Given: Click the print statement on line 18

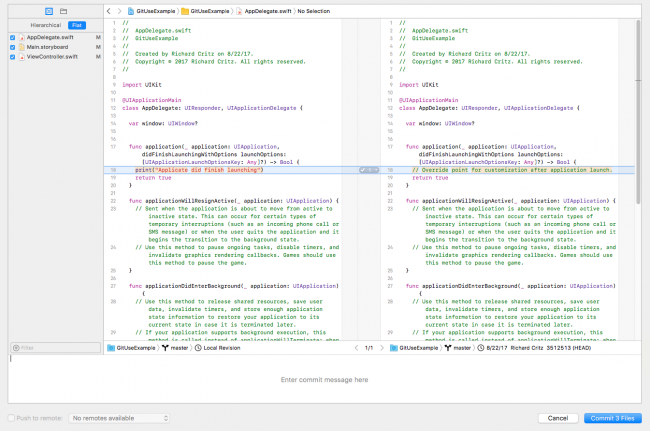Looking at the screenshot, I should coord(199,170).
